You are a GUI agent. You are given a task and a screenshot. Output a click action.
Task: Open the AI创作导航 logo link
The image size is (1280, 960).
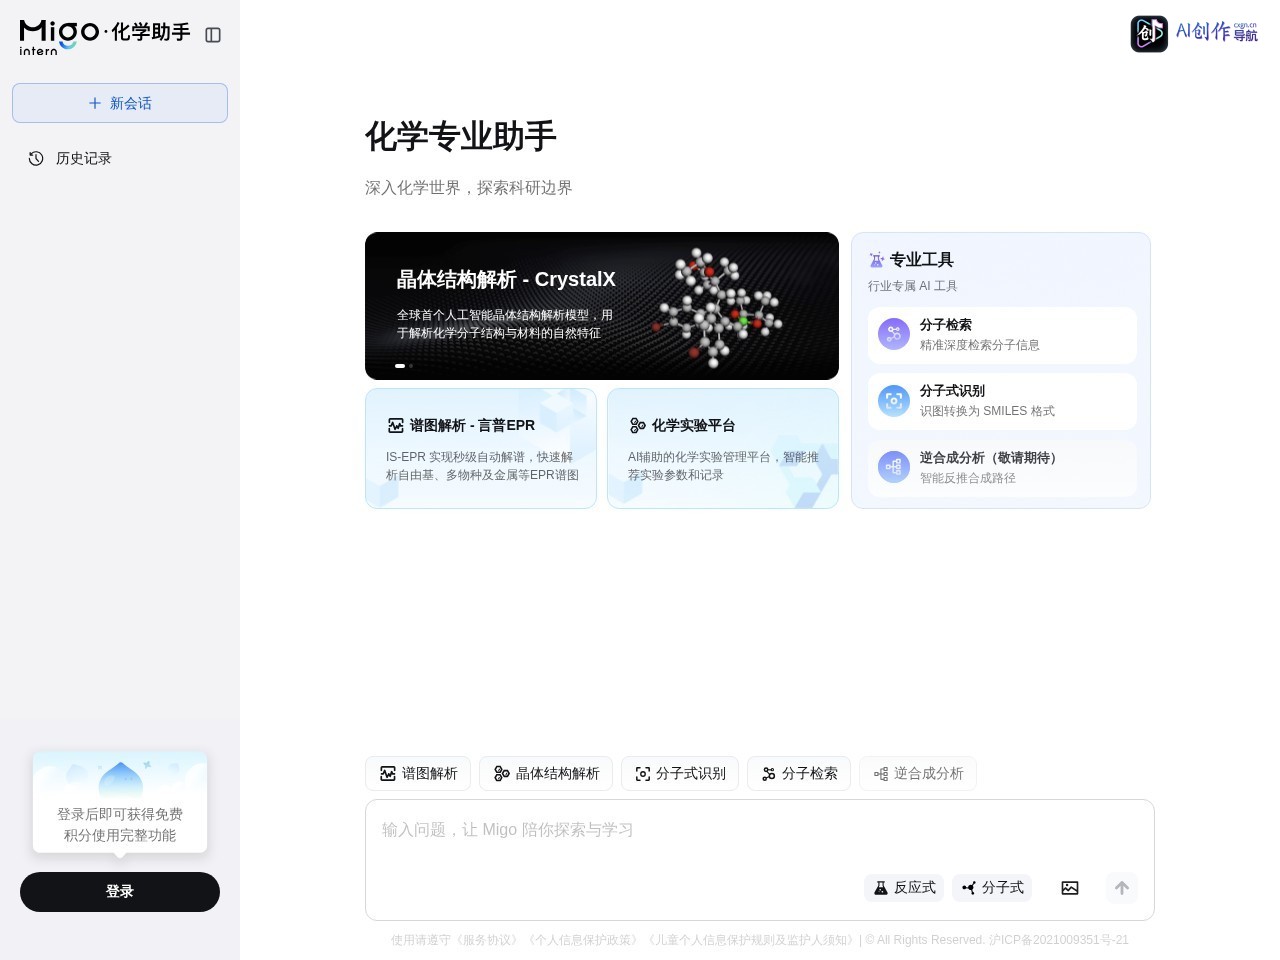[1194, 33]
